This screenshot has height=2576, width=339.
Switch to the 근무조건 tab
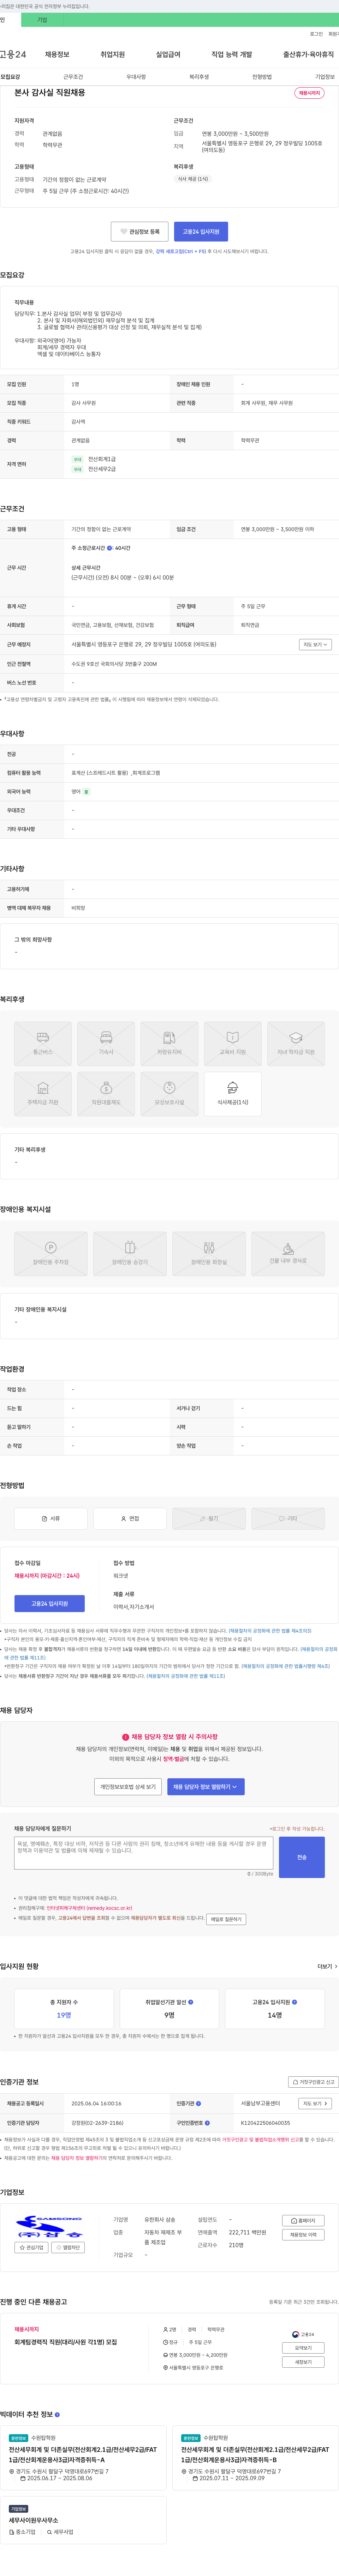(x=73, y=77)
